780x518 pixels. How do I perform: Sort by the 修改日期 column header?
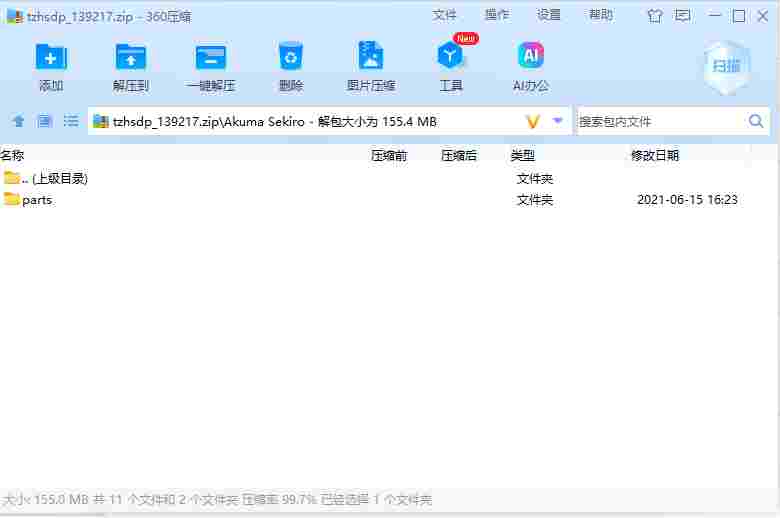click(x=655, y=156)
